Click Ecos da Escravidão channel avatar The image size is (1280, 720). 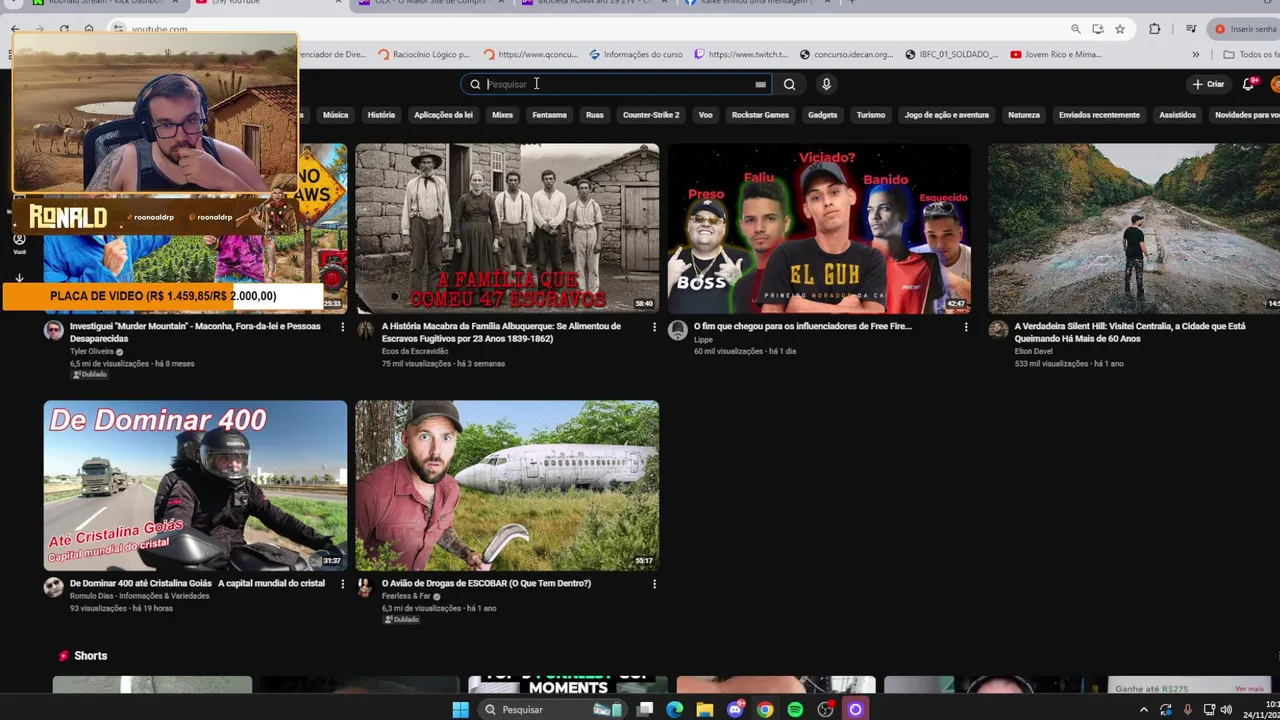click(366, 330)
